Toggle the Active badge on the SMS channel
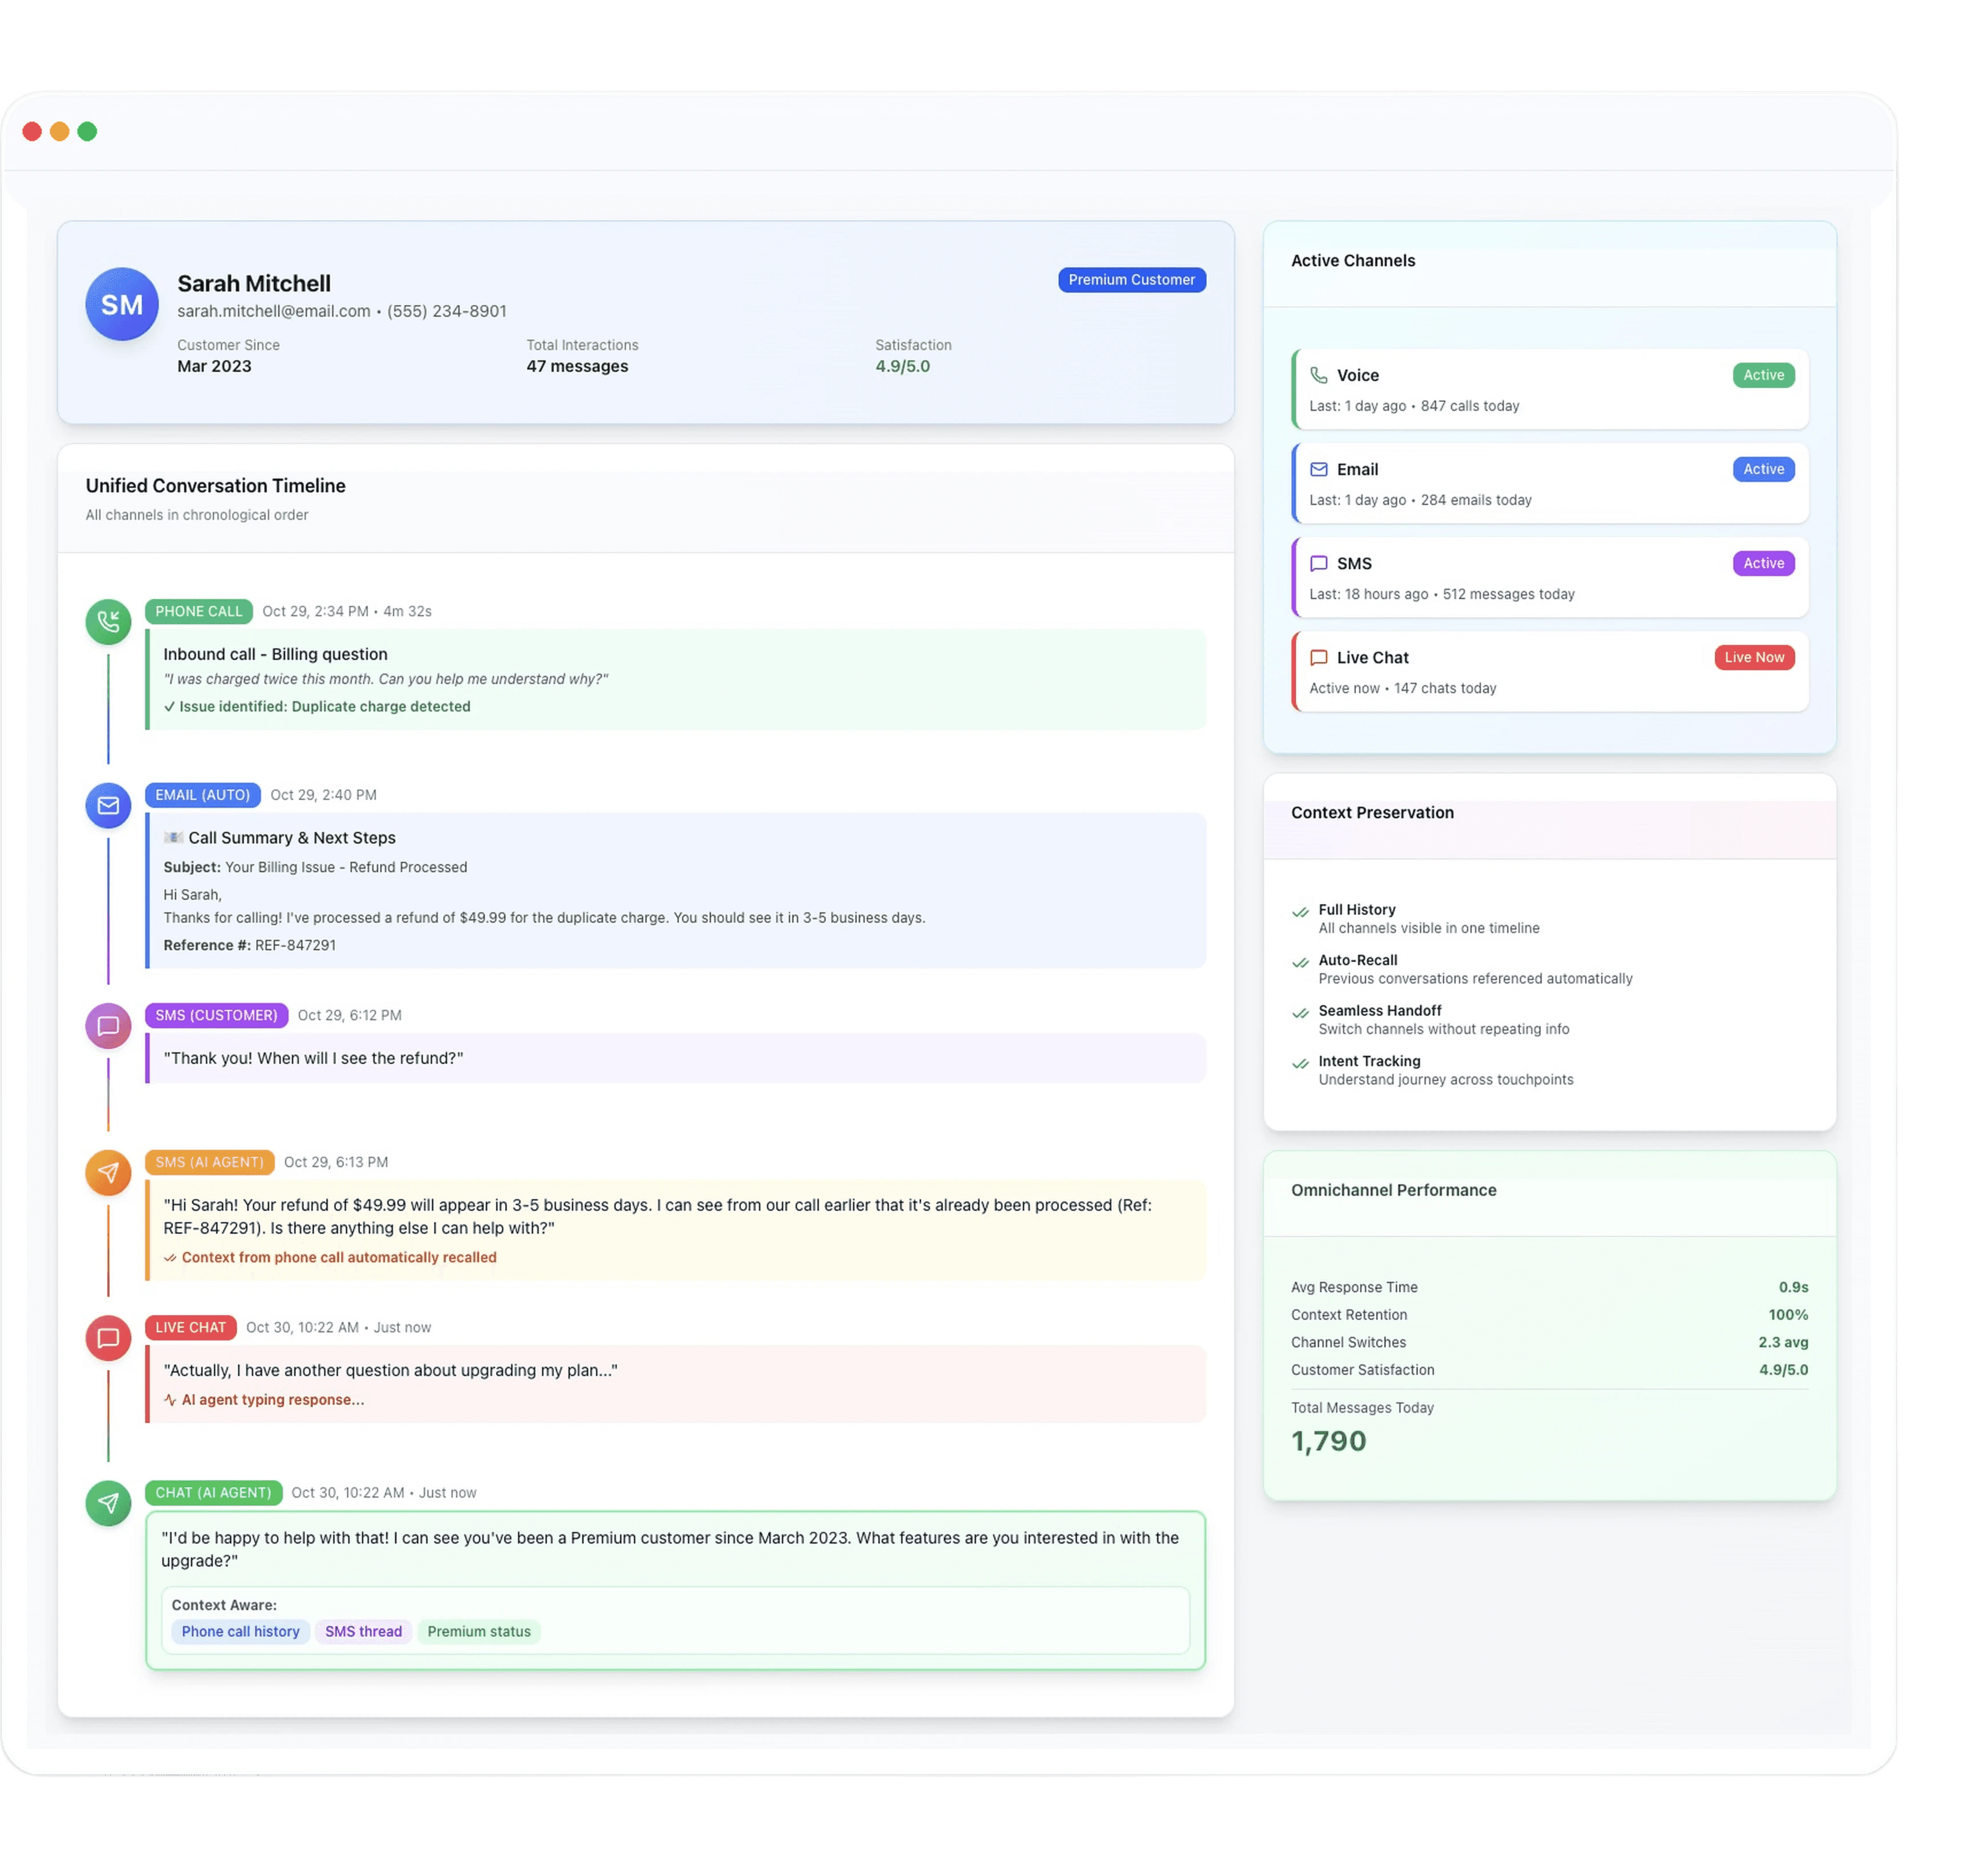Image resolution: width=1988 pixels, height=1866 pixels. [1763, 563]
